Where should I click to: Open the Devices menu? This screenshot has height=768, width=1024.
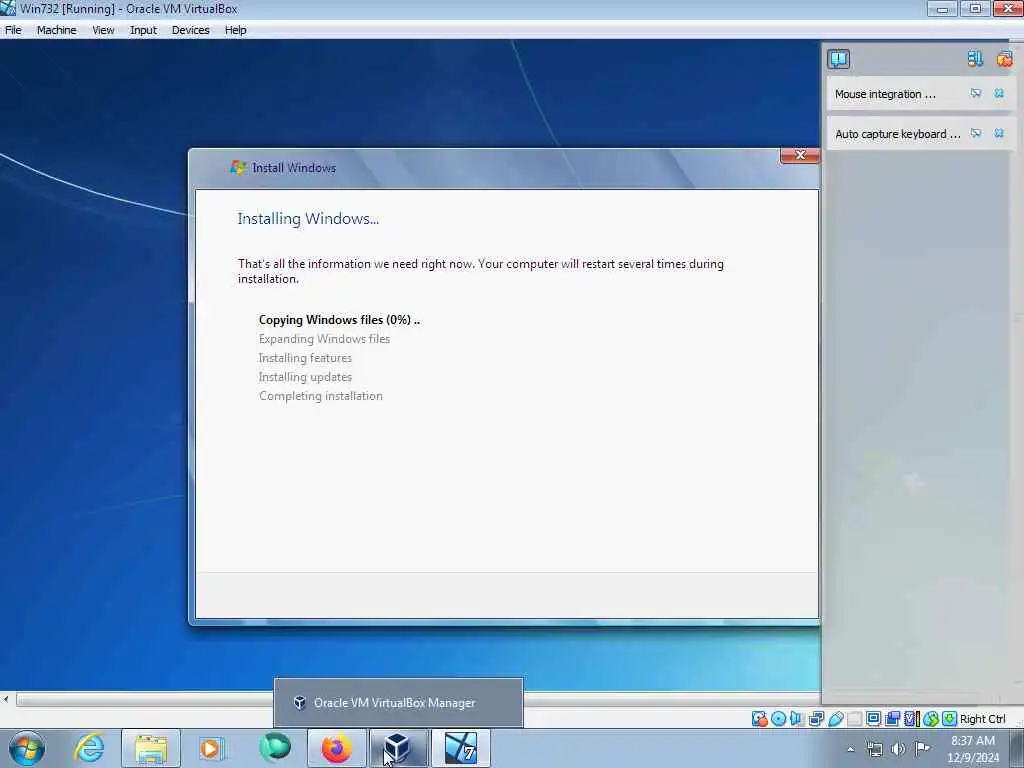point(191,30)
